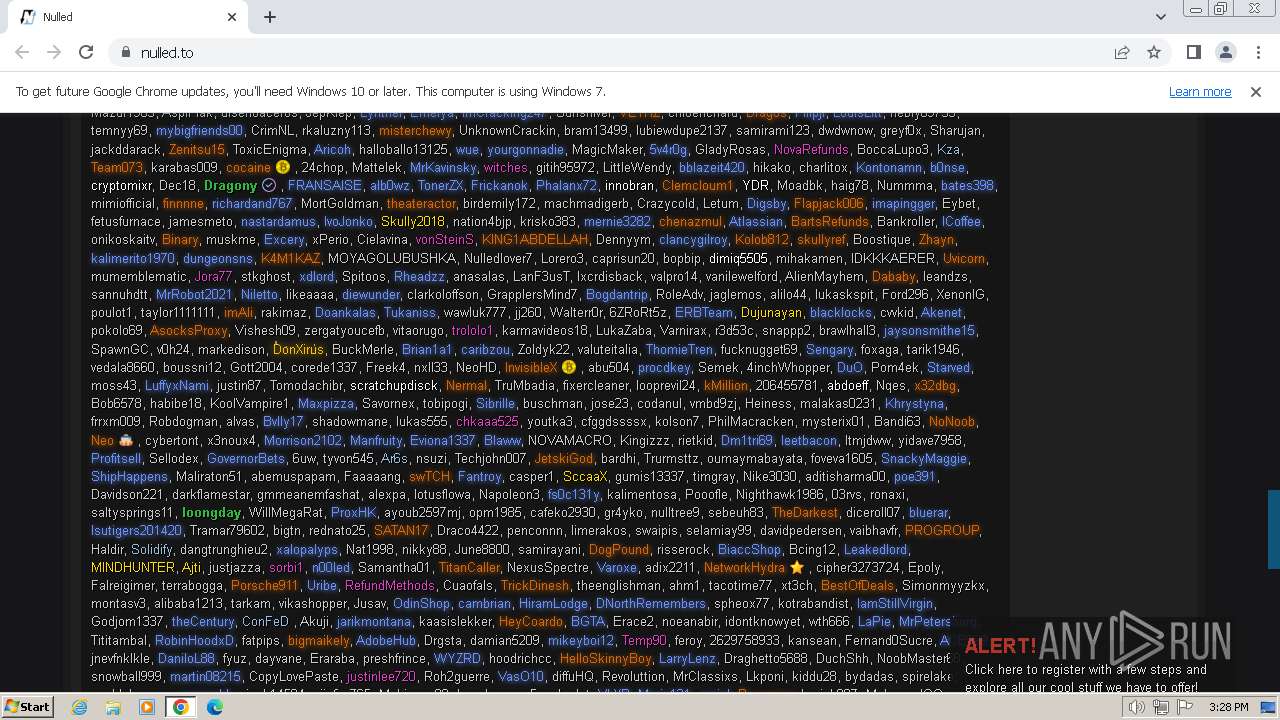Click the browser forward arrow
Viewport: 1280px width, 720px height.
click(54, 52)
